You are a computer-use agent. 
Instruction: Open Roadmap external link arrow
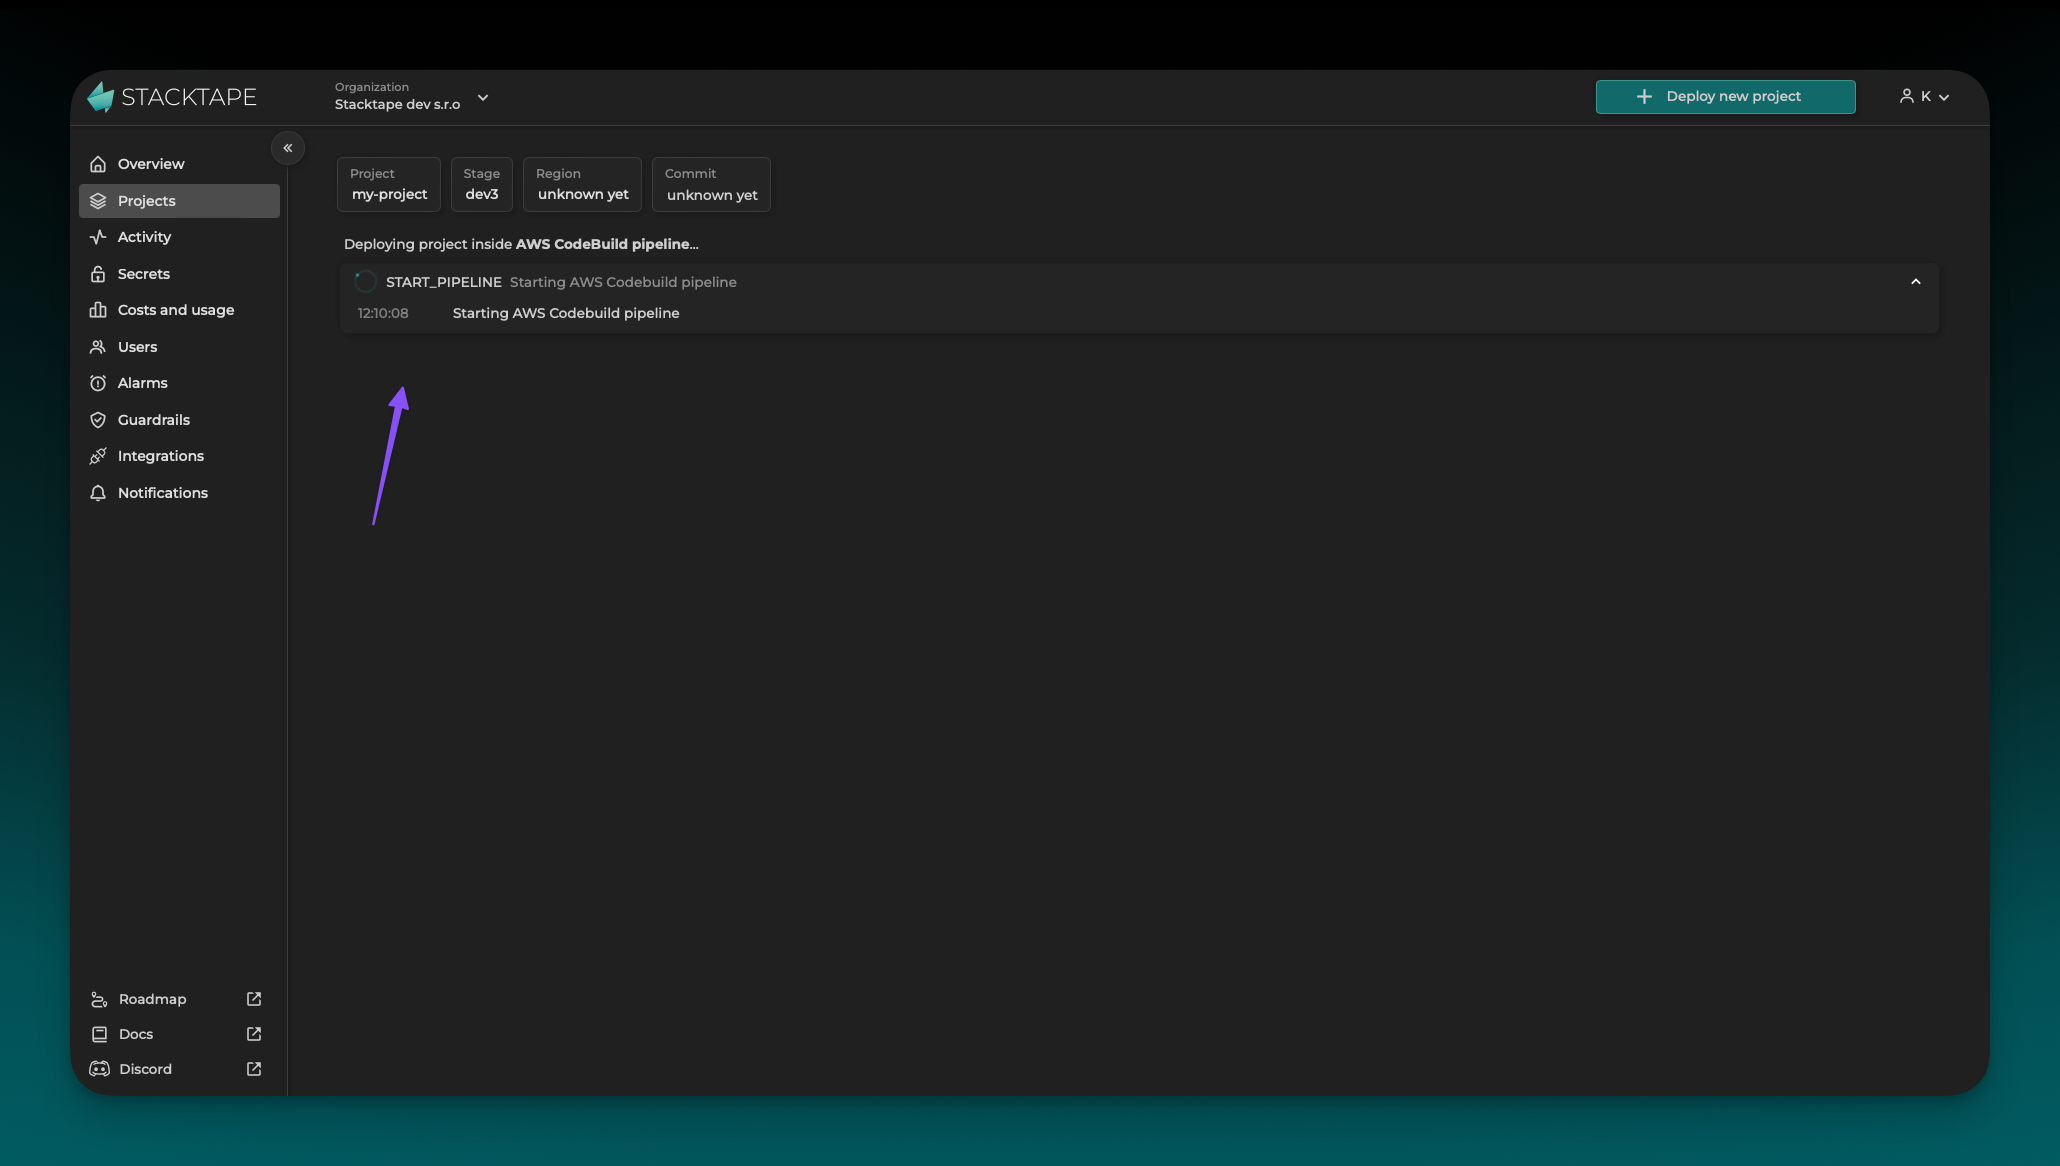pyautogui.click(x=254, y=999)
